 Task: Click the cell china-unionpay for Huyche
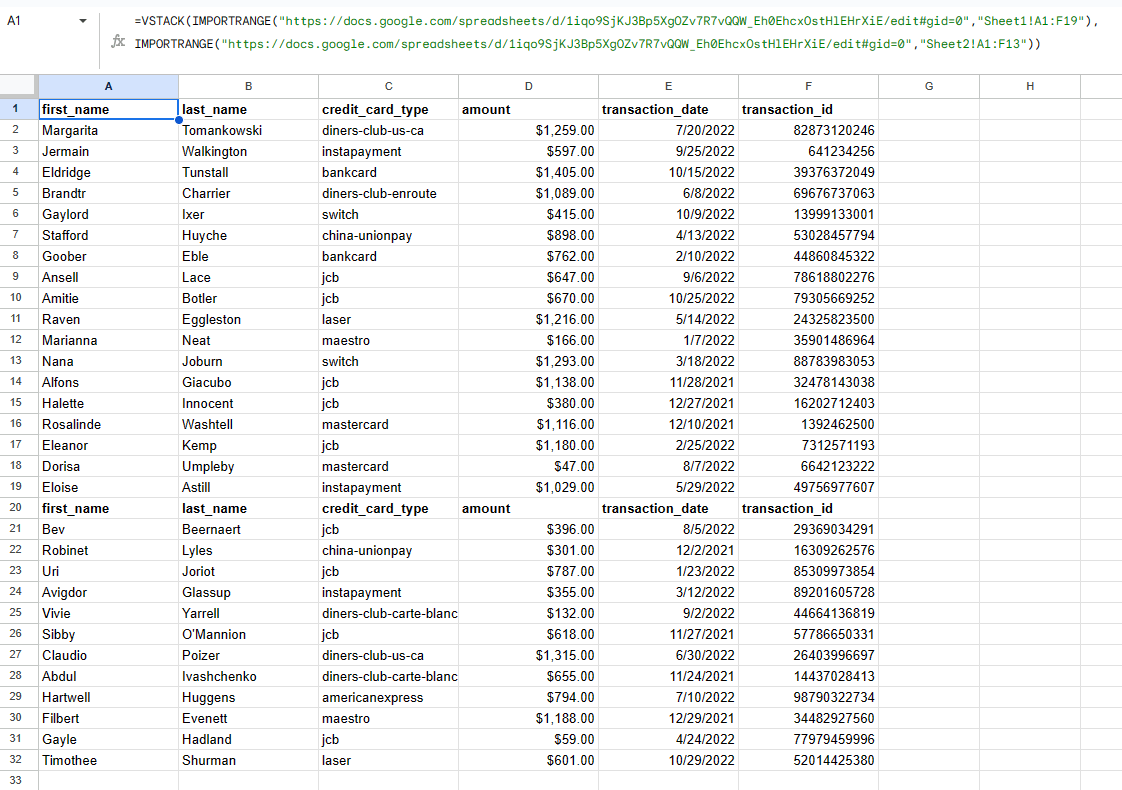click(389, 235)
